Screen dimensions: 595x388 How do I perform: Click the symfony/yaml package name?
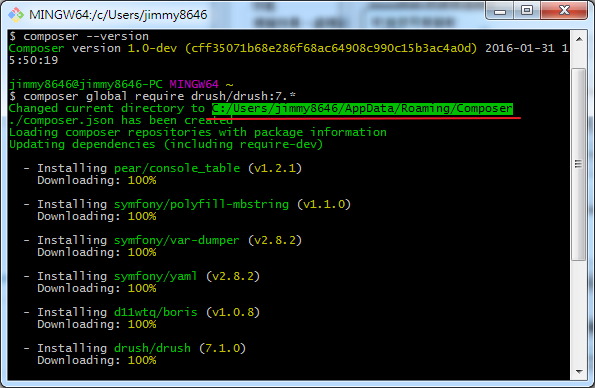[156, 276]
